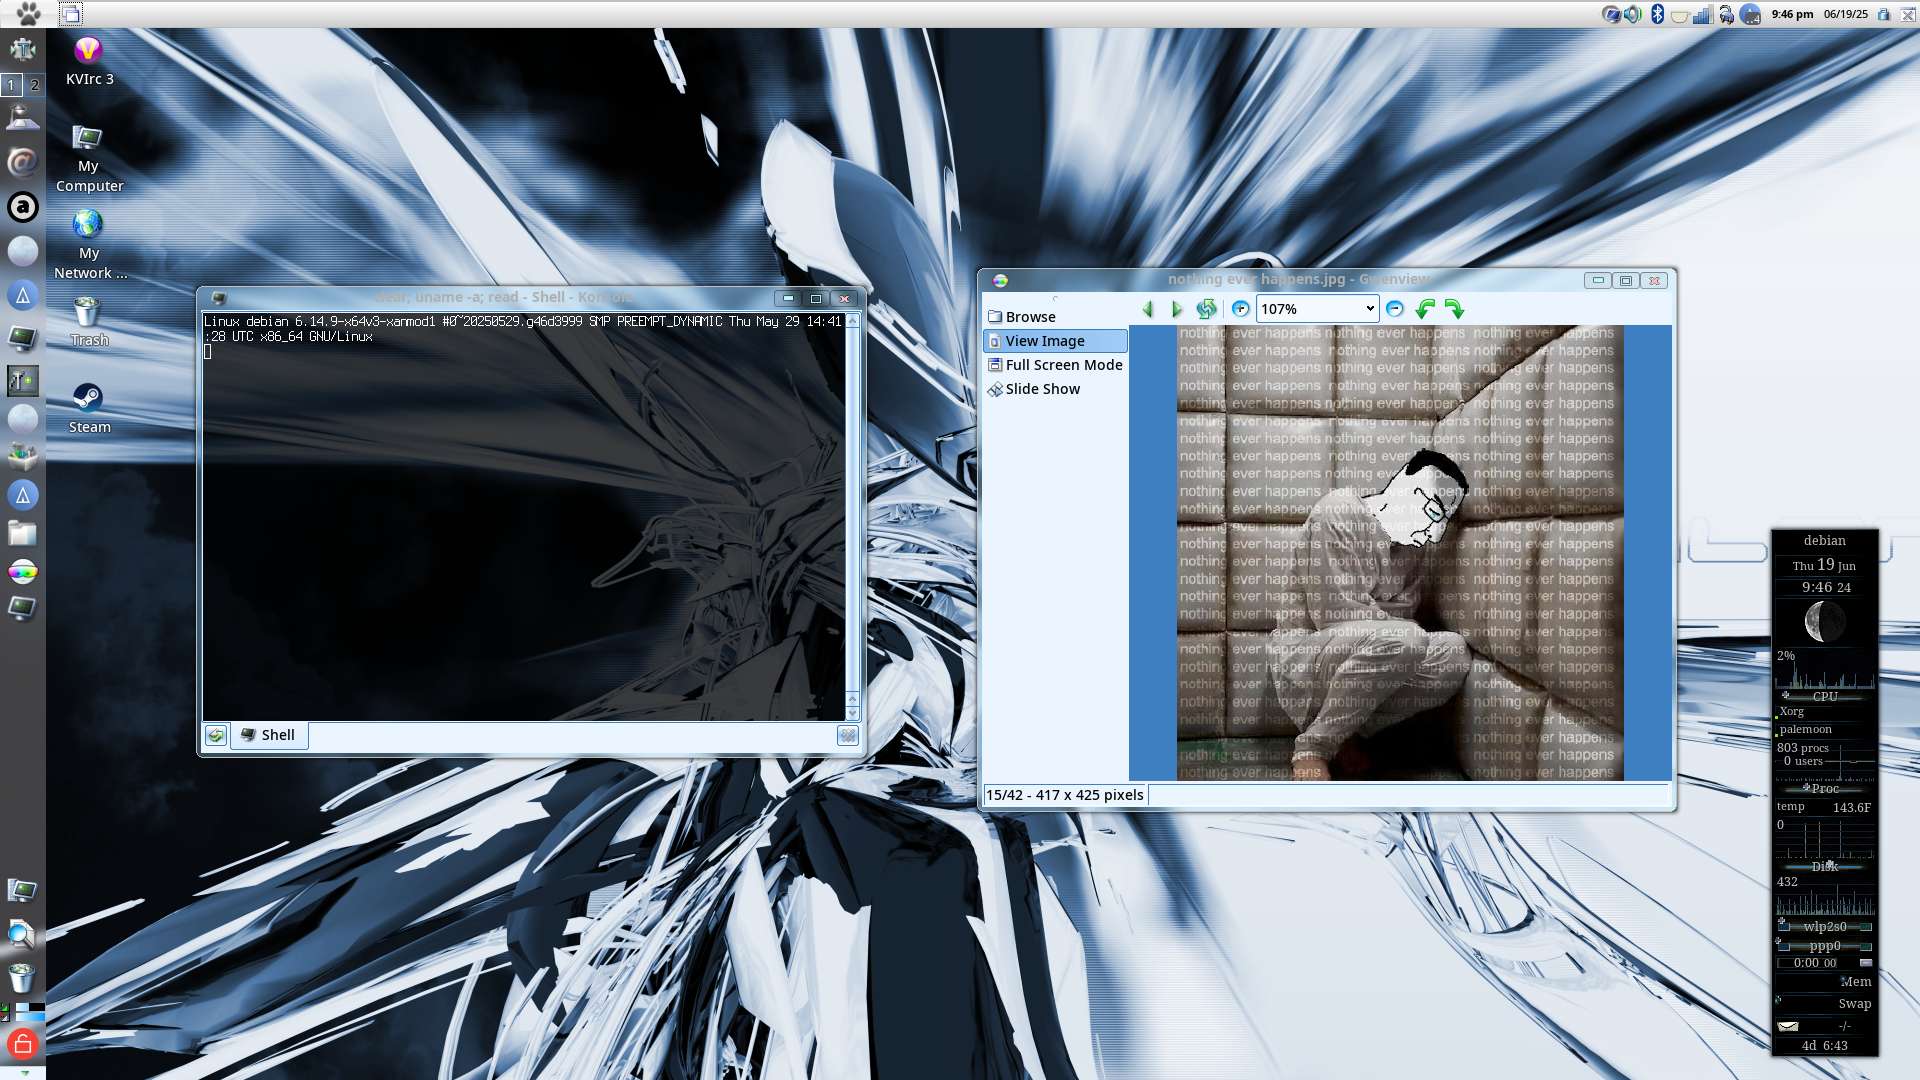Open the paw-print start menu

[x=28, y=14]
